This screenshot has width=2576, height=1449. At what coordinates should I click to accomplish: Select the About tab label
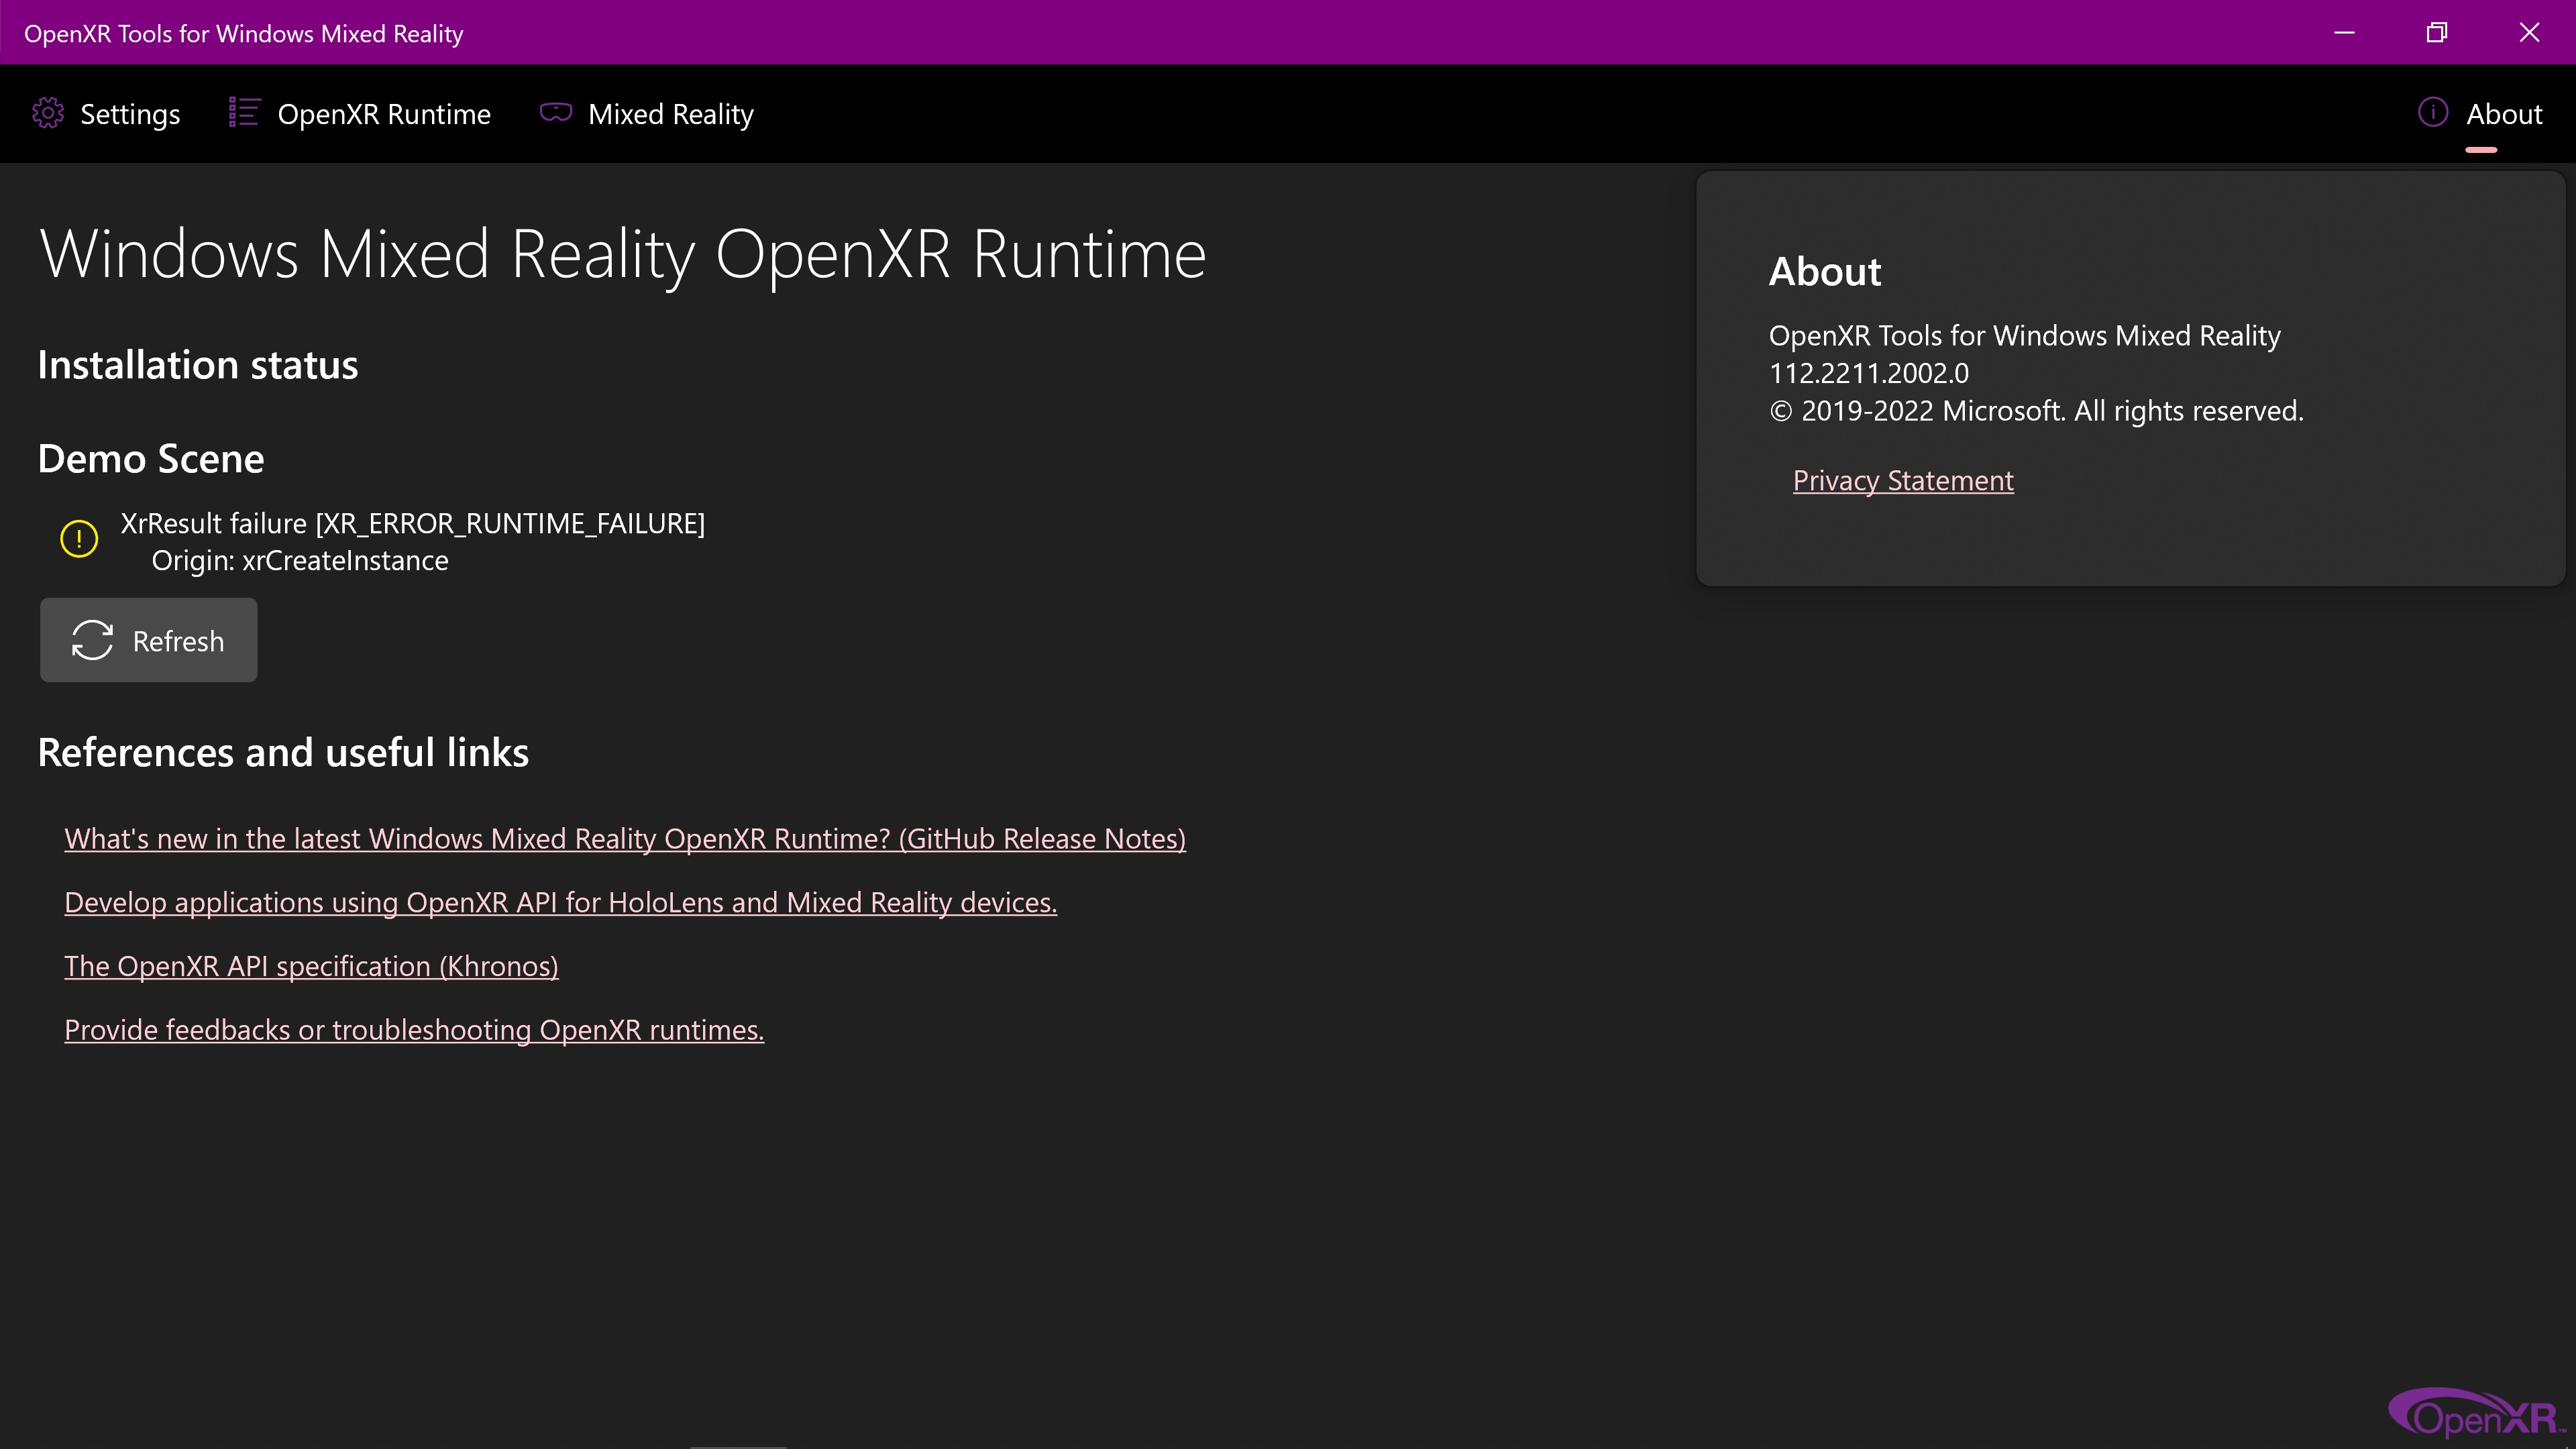pyautogui.click(x=2504, y=114)
